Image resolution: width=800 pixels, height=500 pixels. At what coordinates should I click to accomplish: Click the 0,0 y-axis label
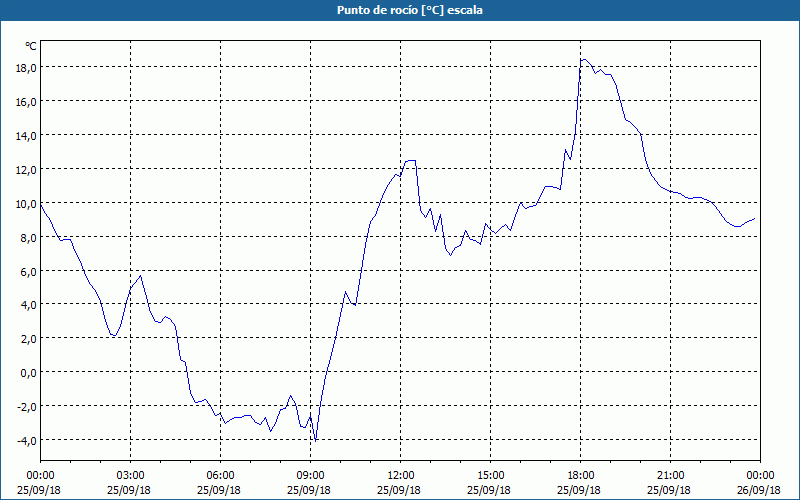[28, 373]
